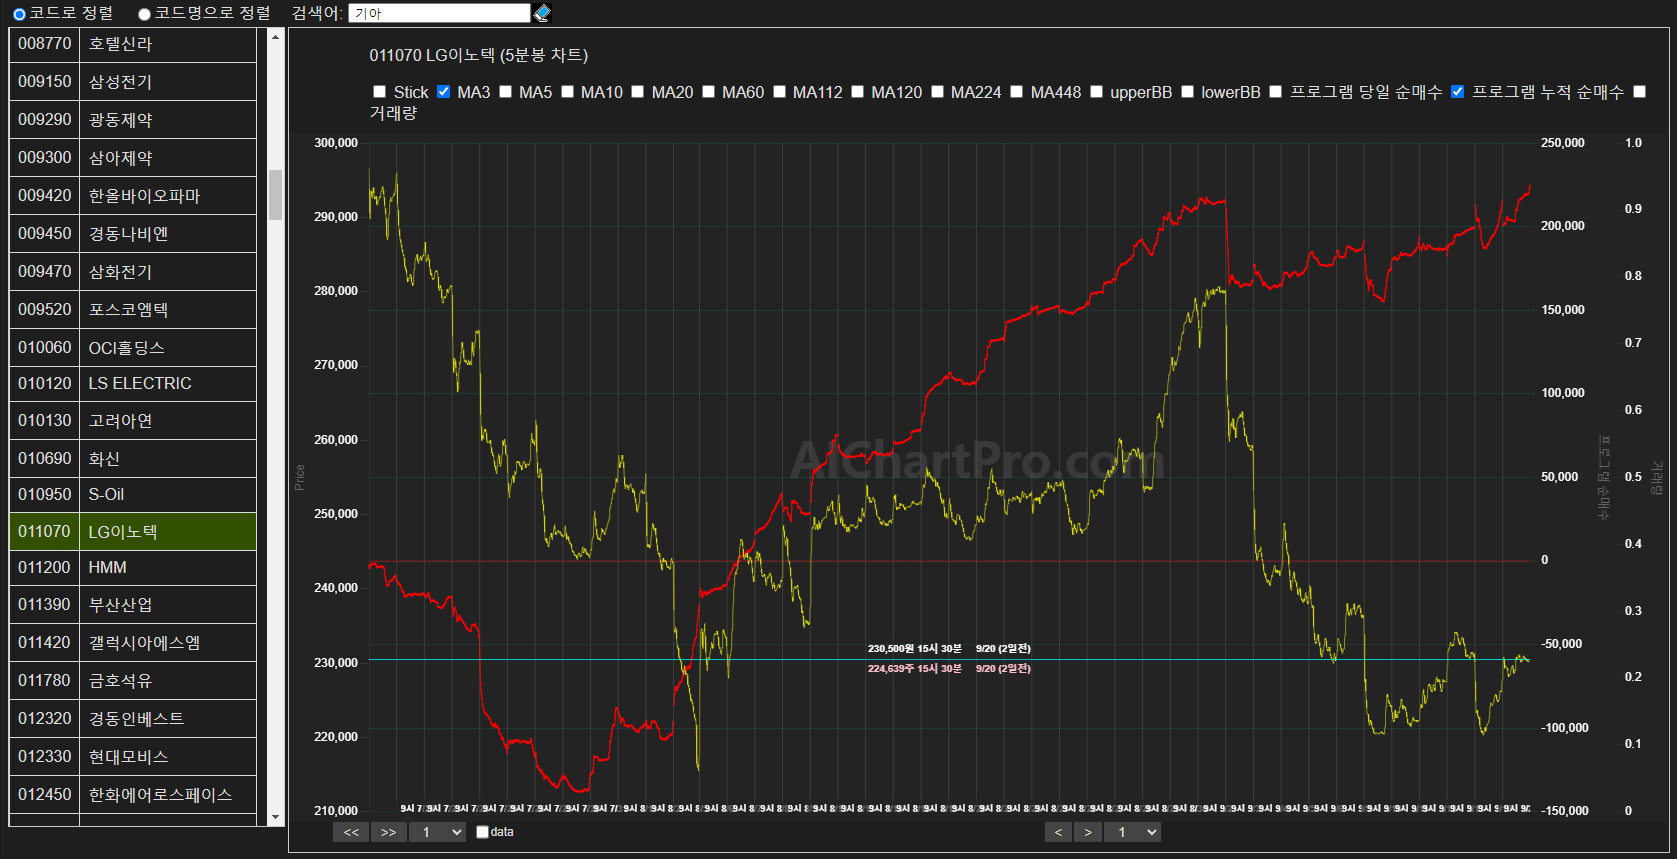Check the MA448 checkbox

pyautogui.click(x=1017, y=92)
